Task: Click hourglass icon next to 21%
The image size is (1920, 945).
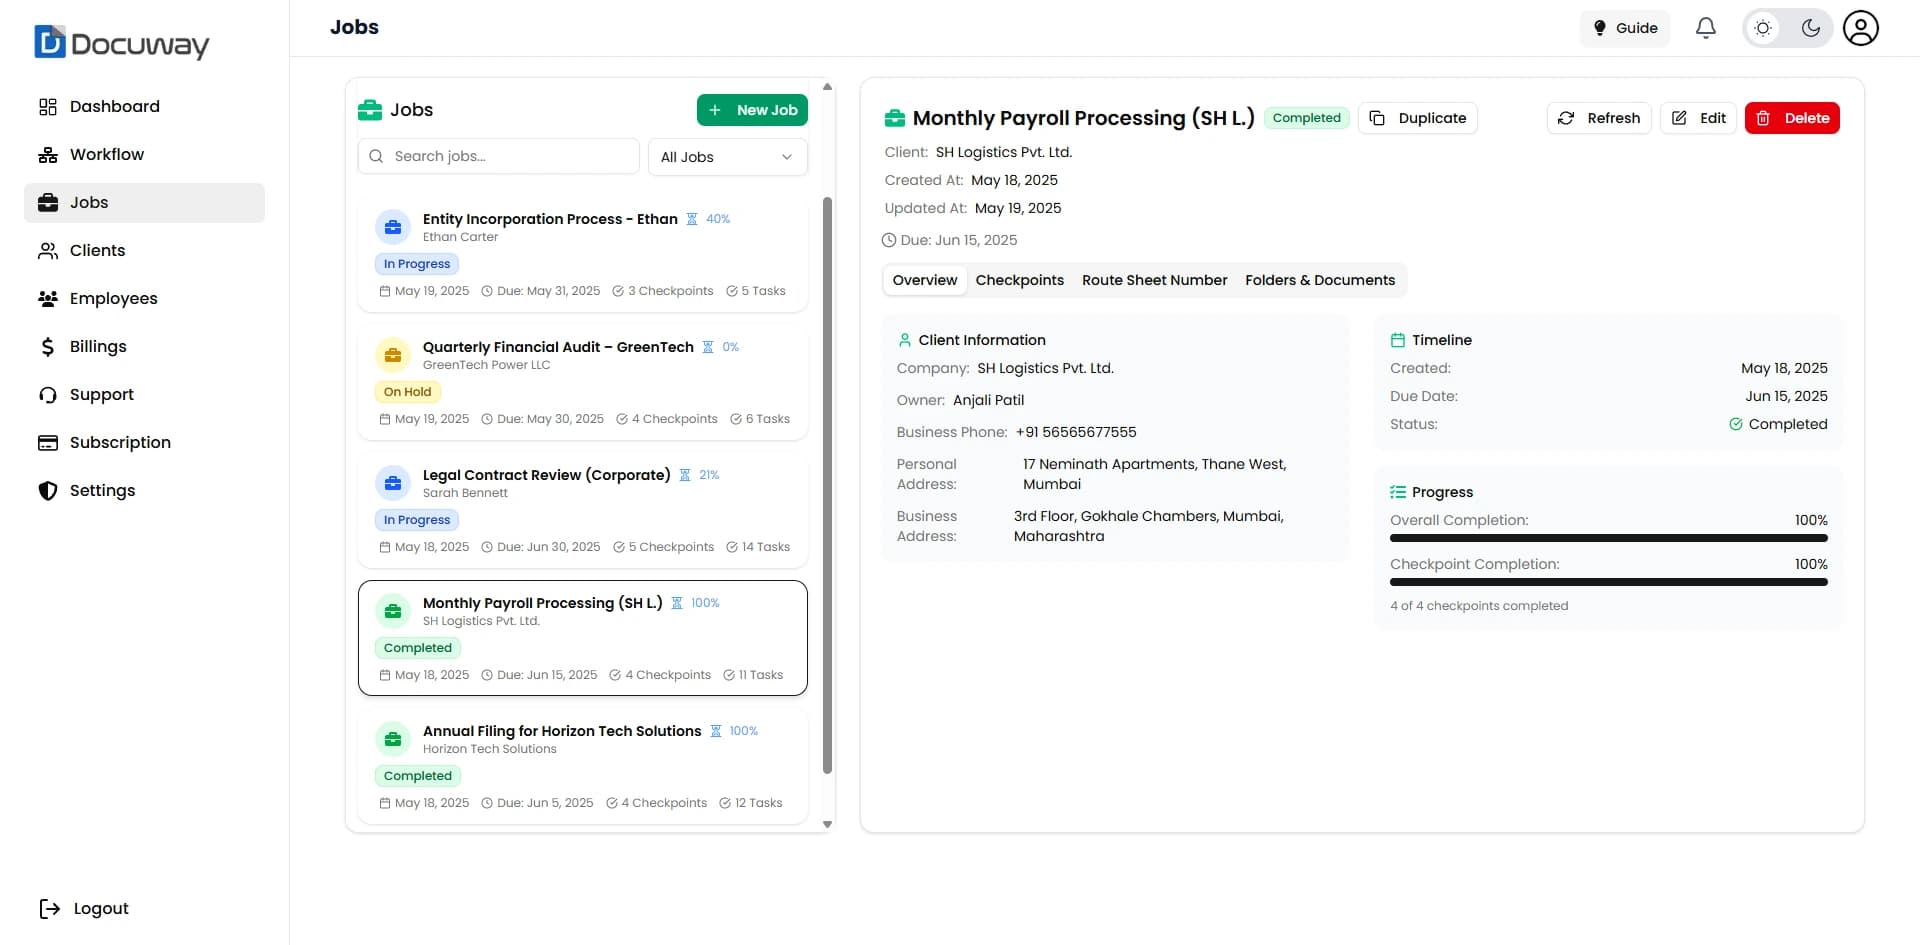Action: 685,475
